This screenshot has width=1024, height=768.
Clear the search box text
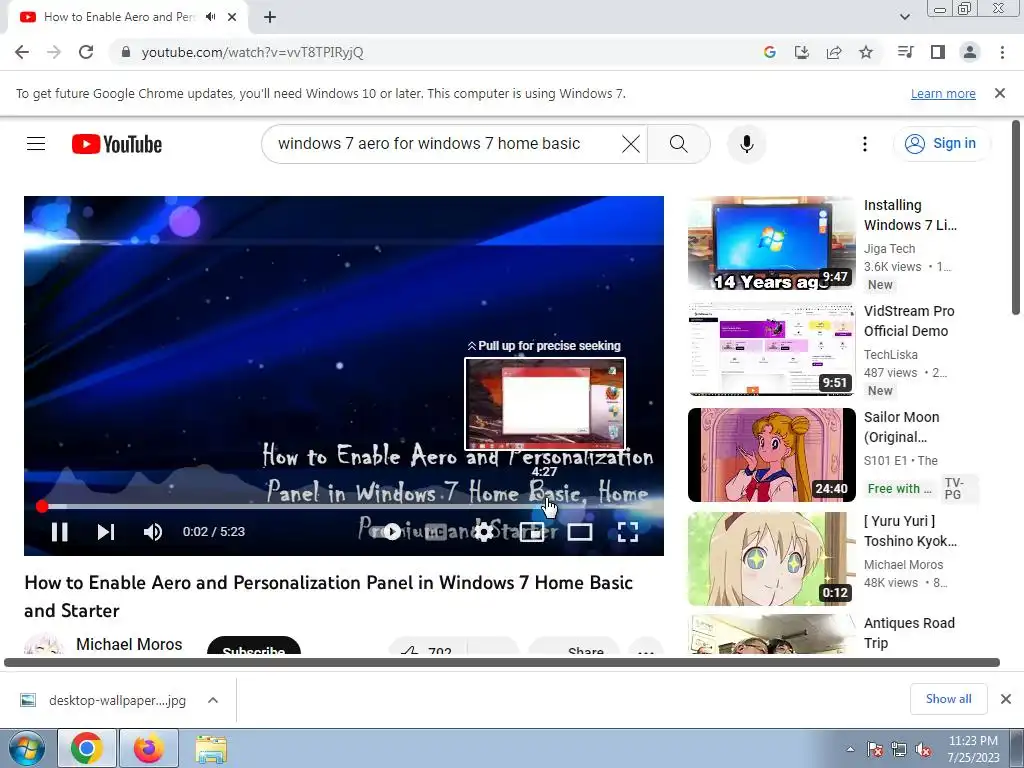pos(631,144)
